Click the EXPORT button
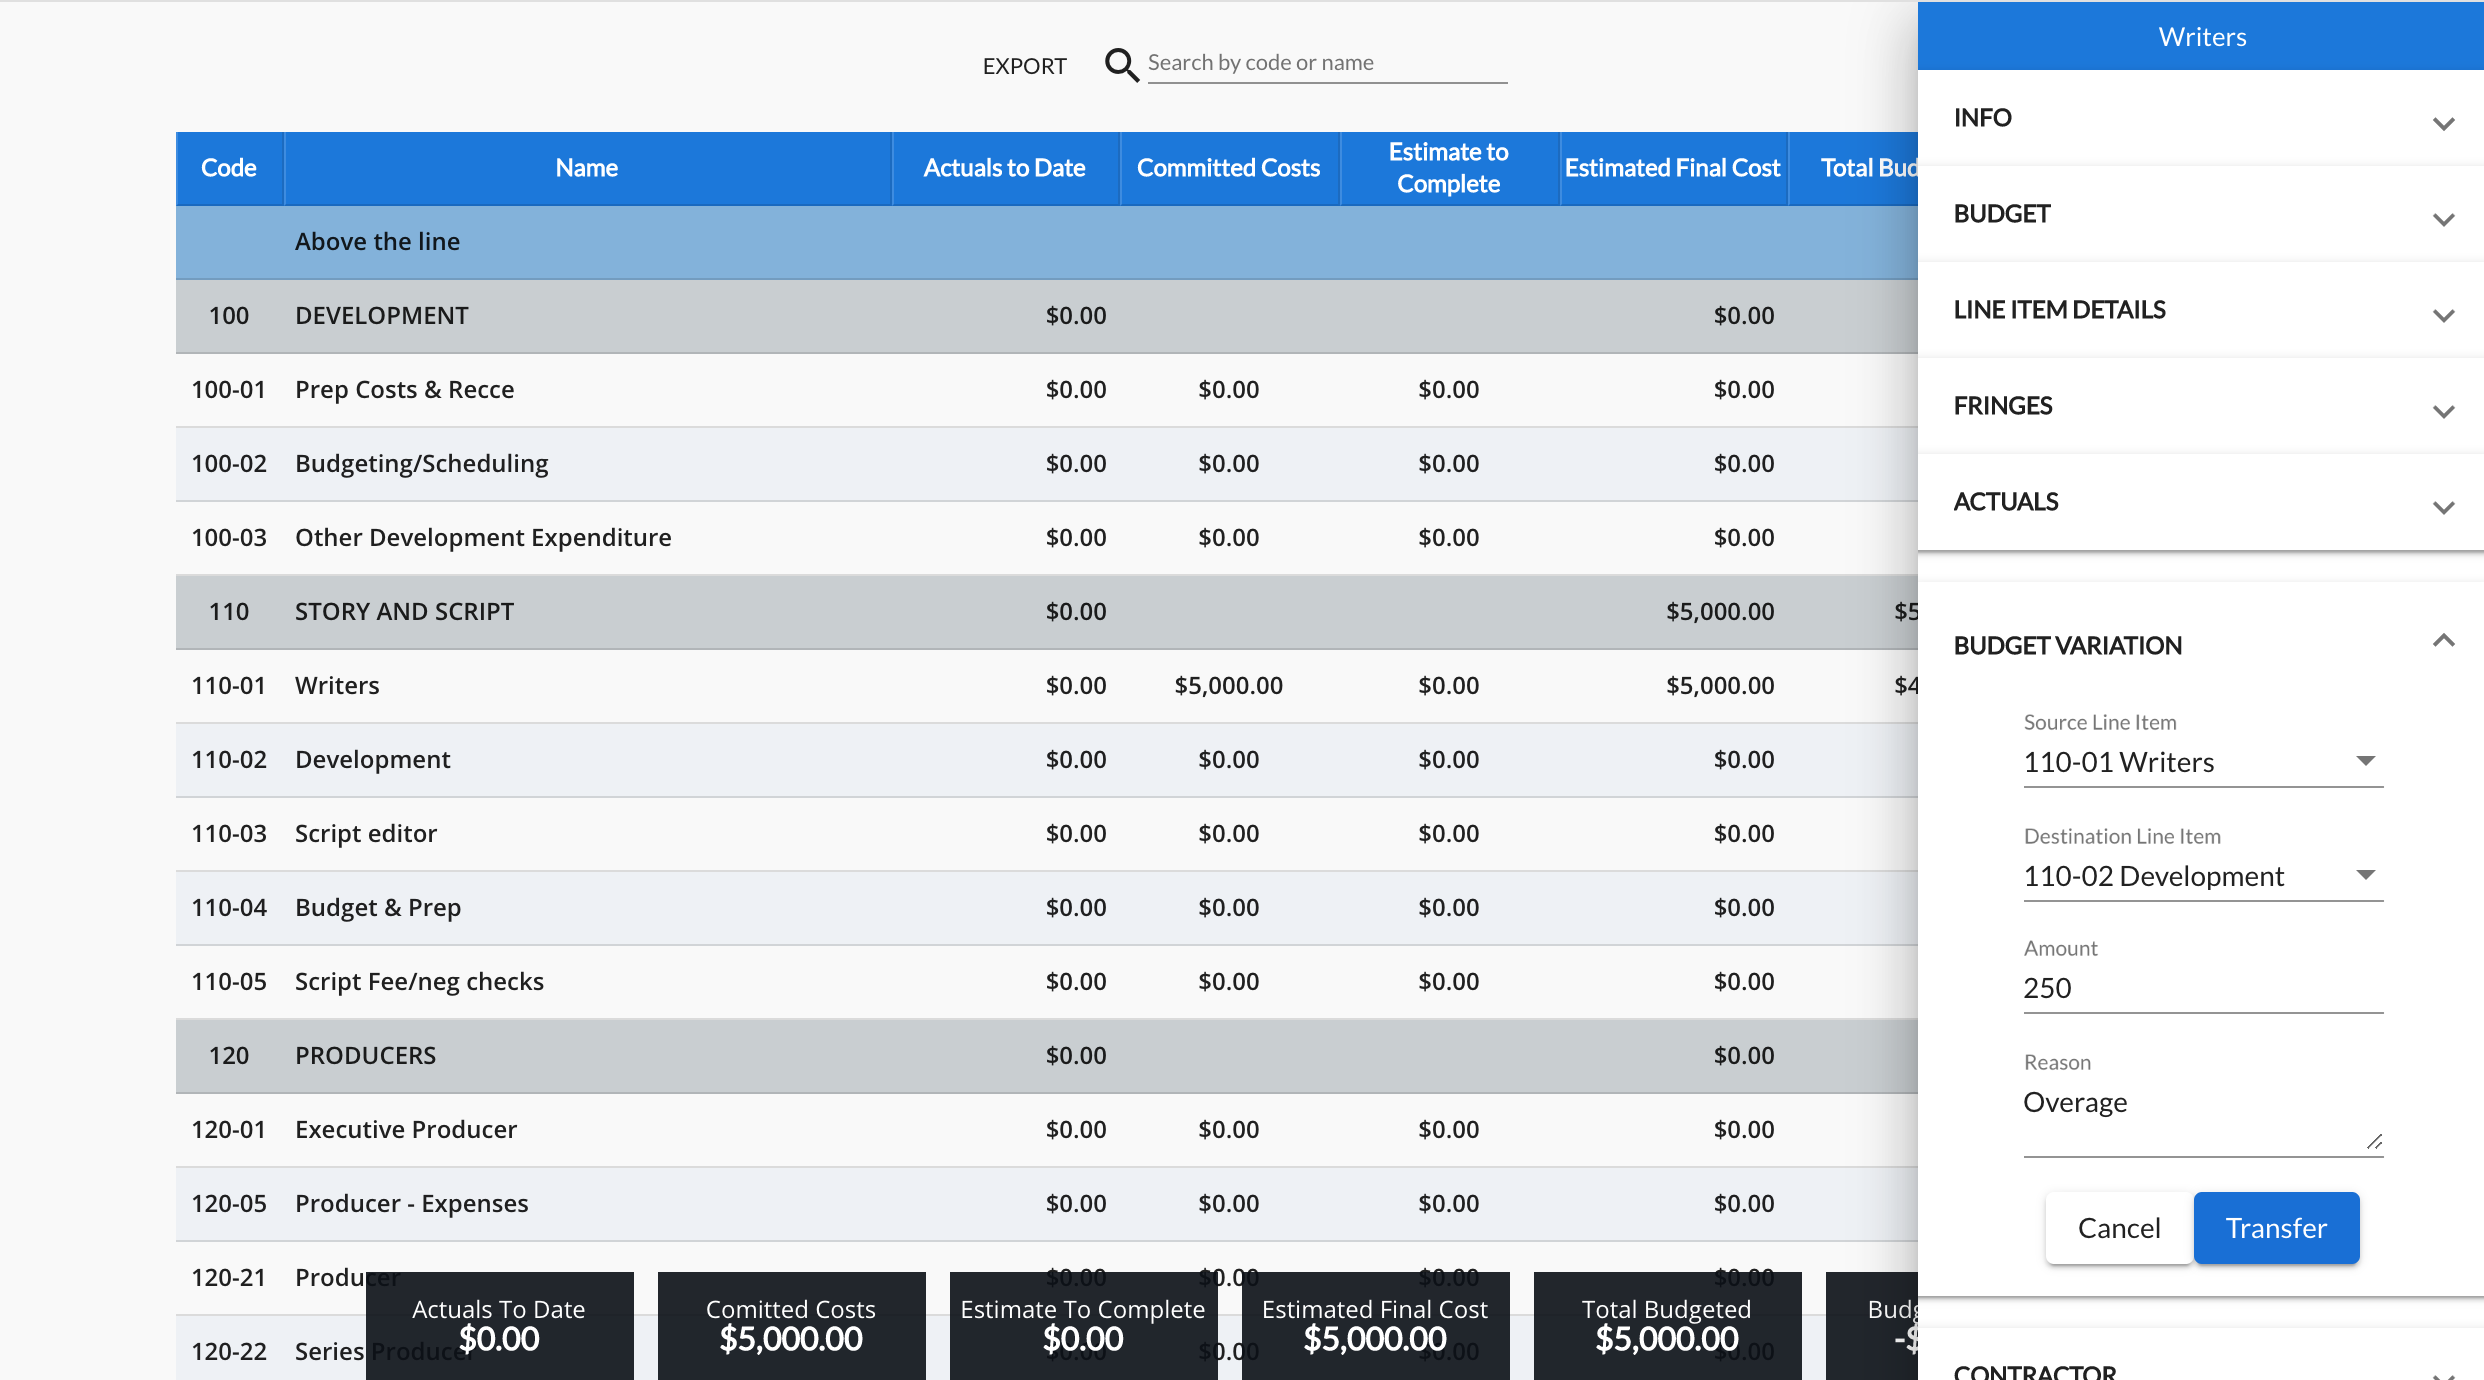This screenshot has height=1380, width=2484. click(1024, 66)
